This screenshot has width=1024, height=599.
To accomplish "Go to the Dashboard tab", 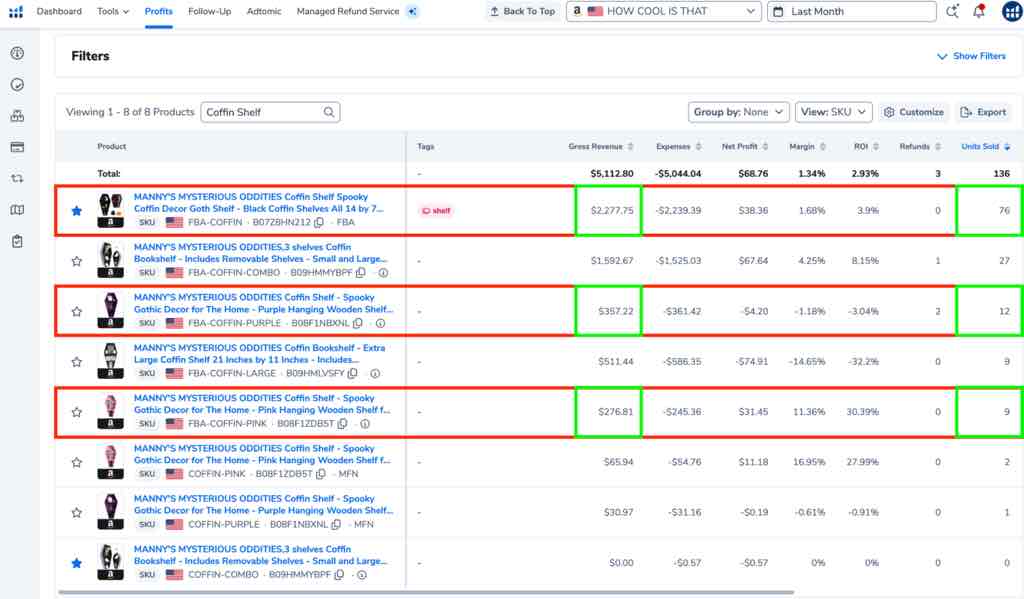I will click(x=59, y=11).
